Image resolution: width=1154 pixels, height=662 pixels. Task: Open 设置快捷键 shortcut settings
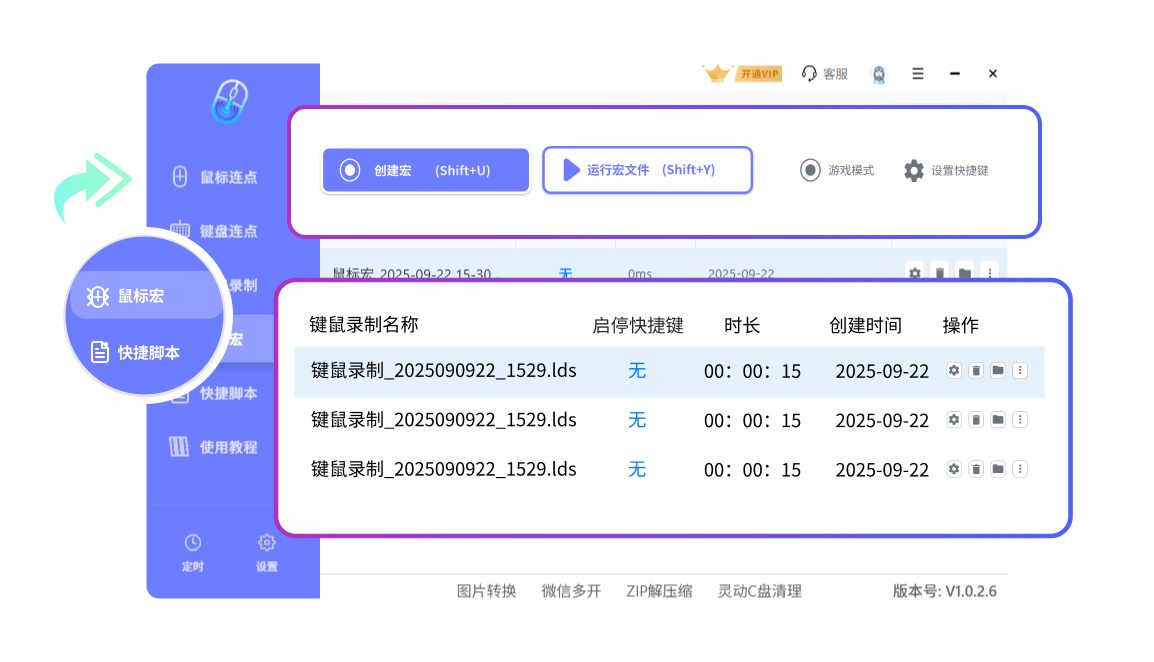[946, 170]
